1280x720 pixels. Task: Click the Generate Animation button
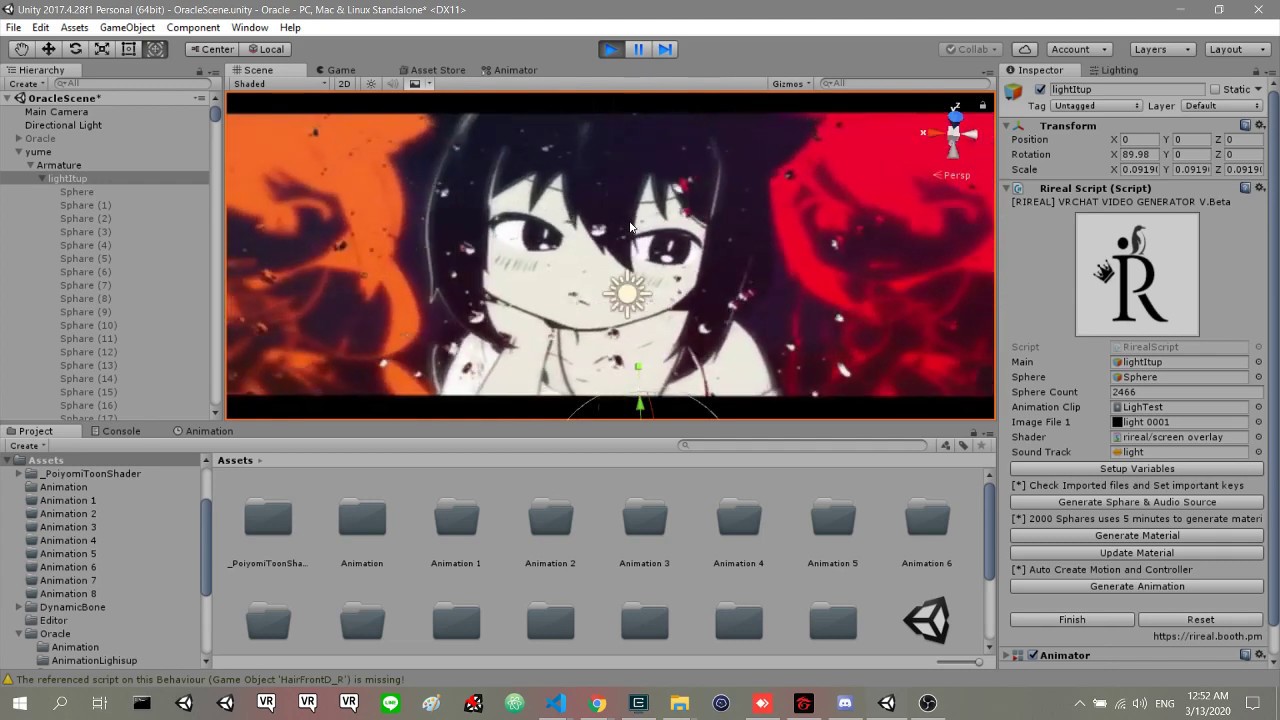click(1137, 586)
